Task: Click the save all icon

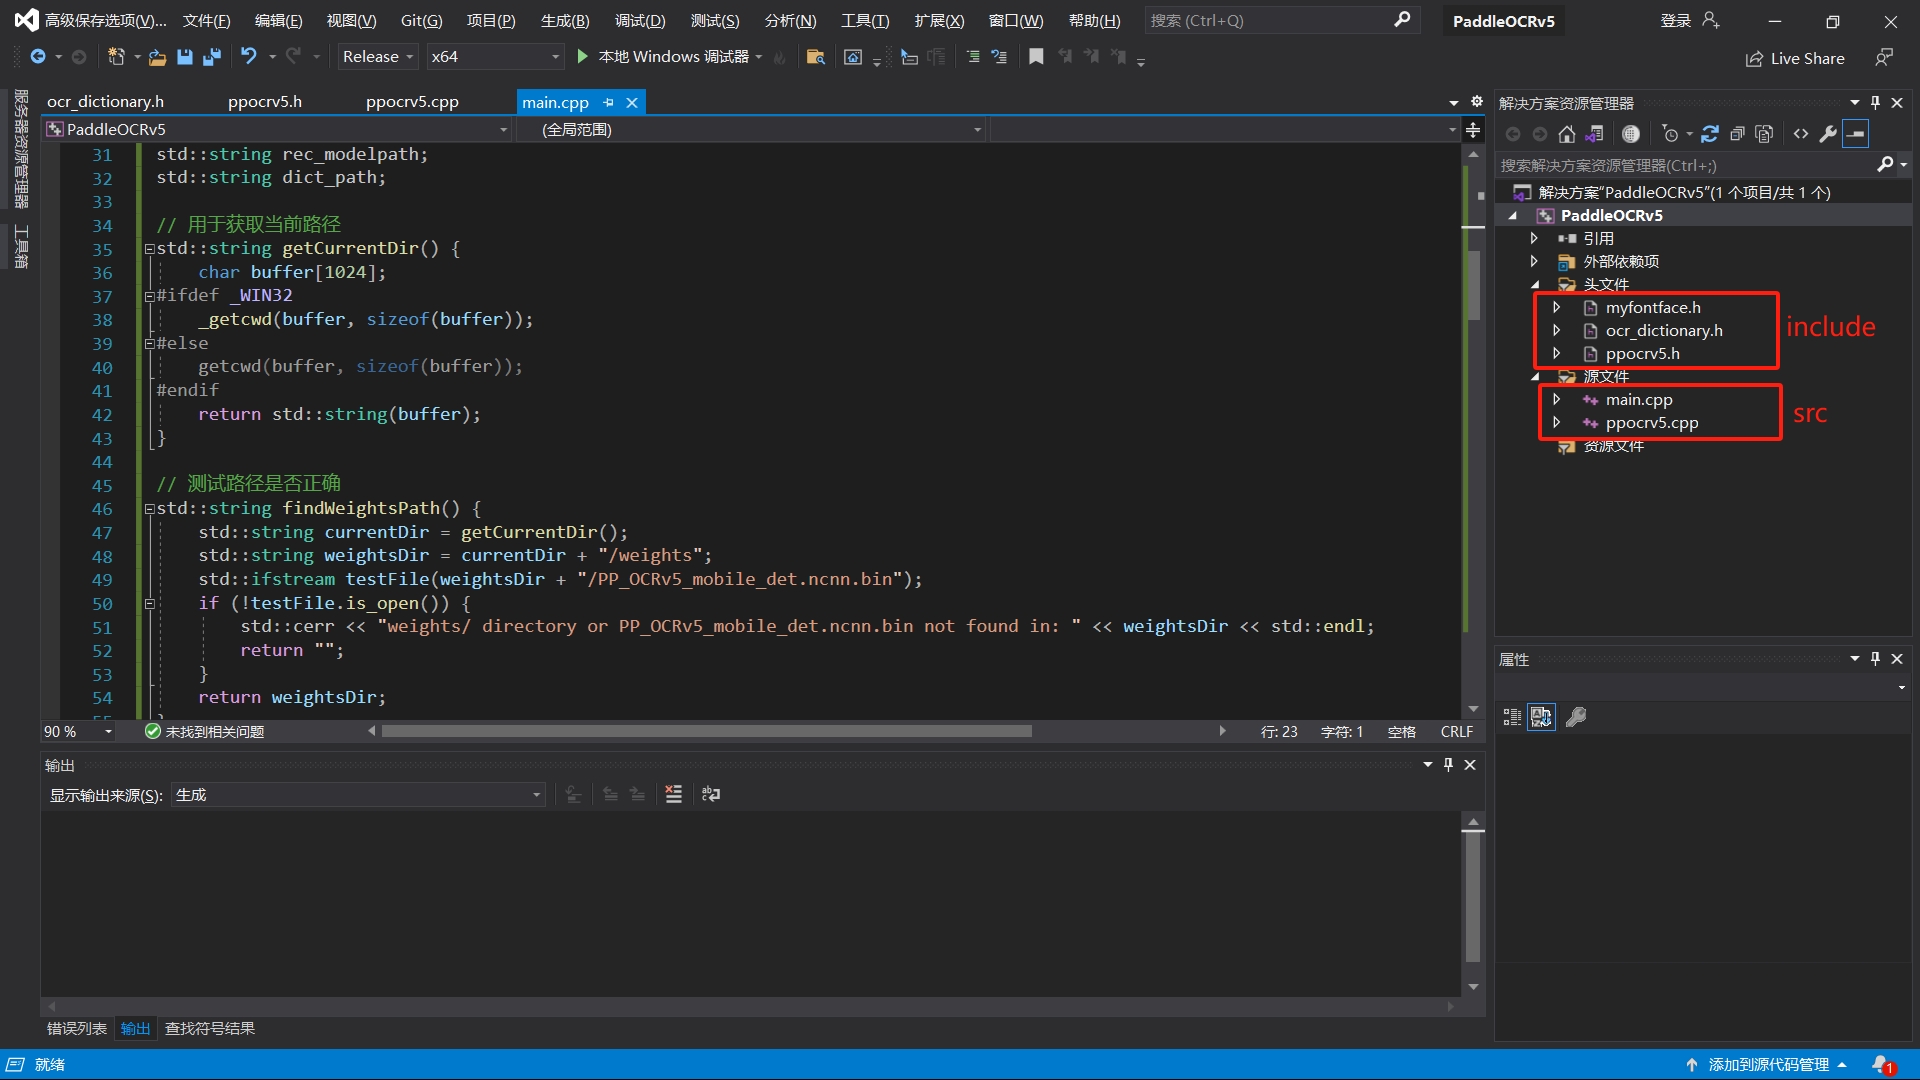Action: pos(211,57)
